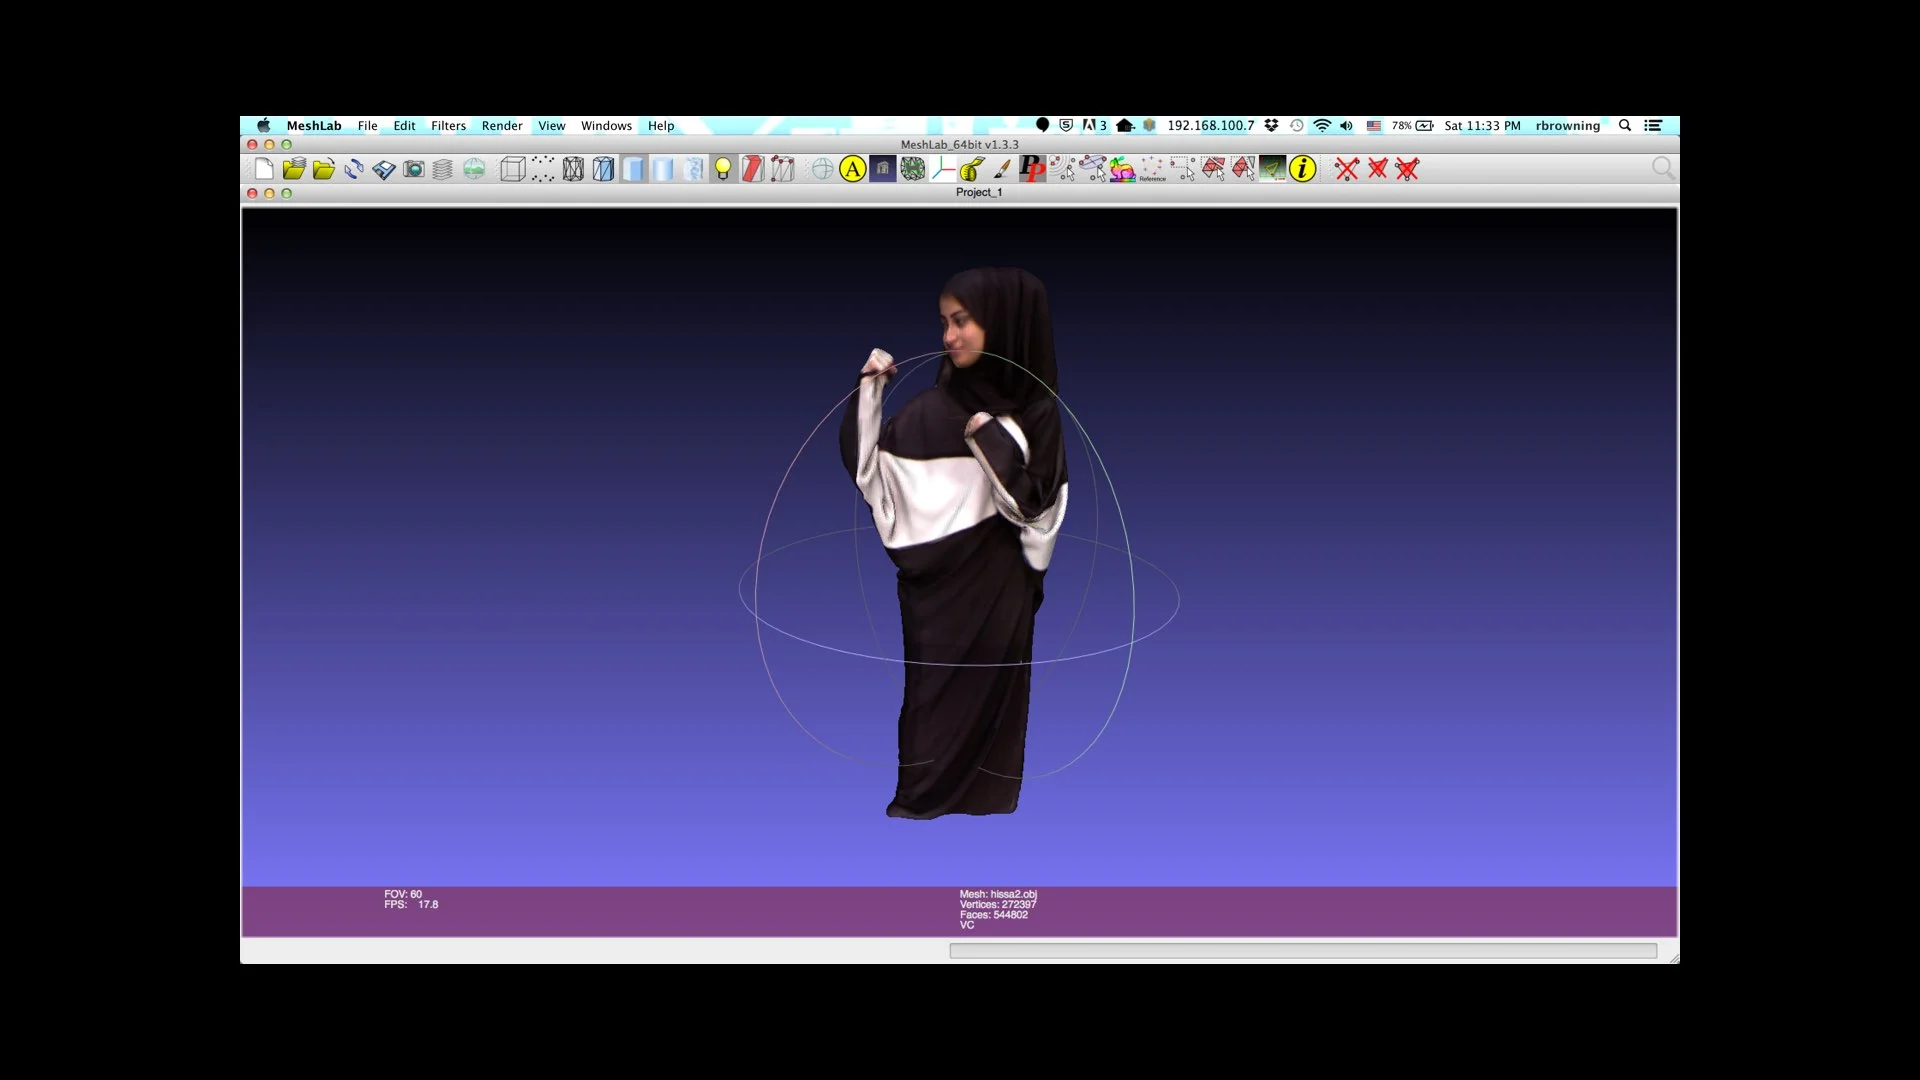Viewport: 1920px width, 1080px height.
Task: Select the Z-painting brush tool
Action: point(1002,169)
